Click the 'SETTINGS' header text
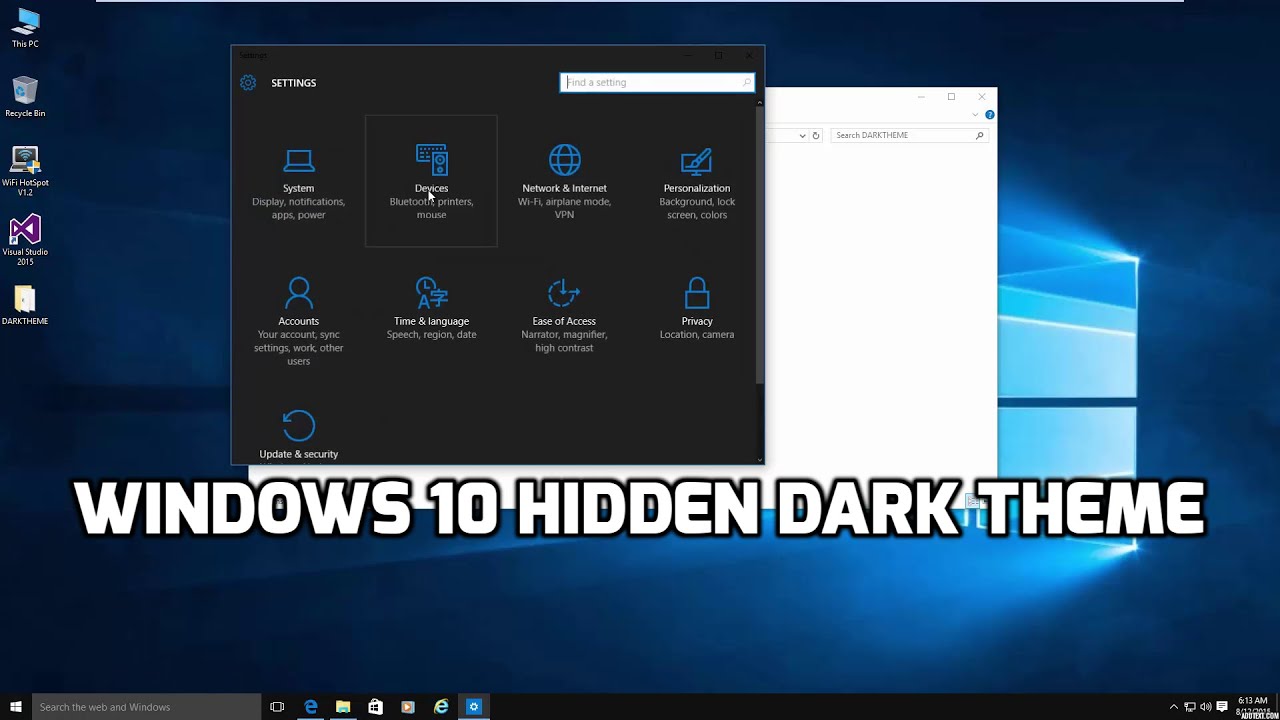 [293, 83]
